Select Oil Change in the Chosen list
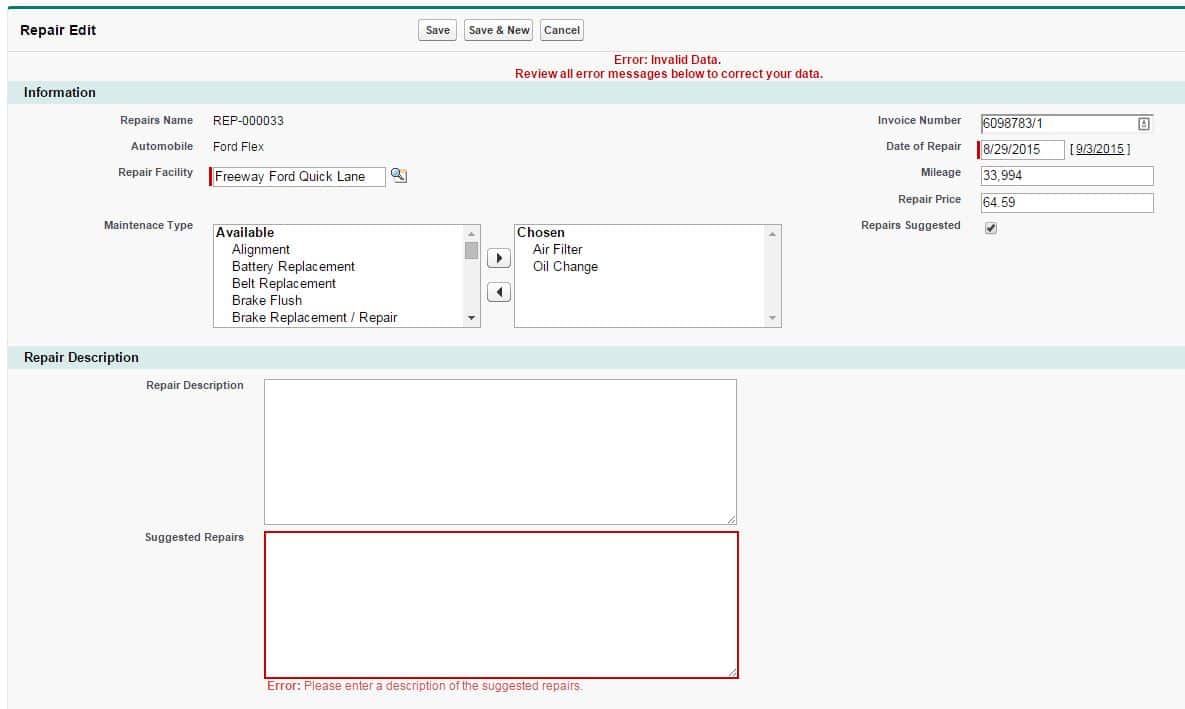 tap(566, 266)
